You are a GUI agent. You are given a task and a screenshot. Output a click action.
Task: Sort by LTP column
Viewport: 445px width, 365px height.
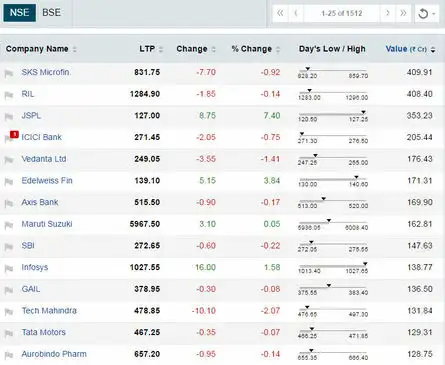(x=151, y=49)
